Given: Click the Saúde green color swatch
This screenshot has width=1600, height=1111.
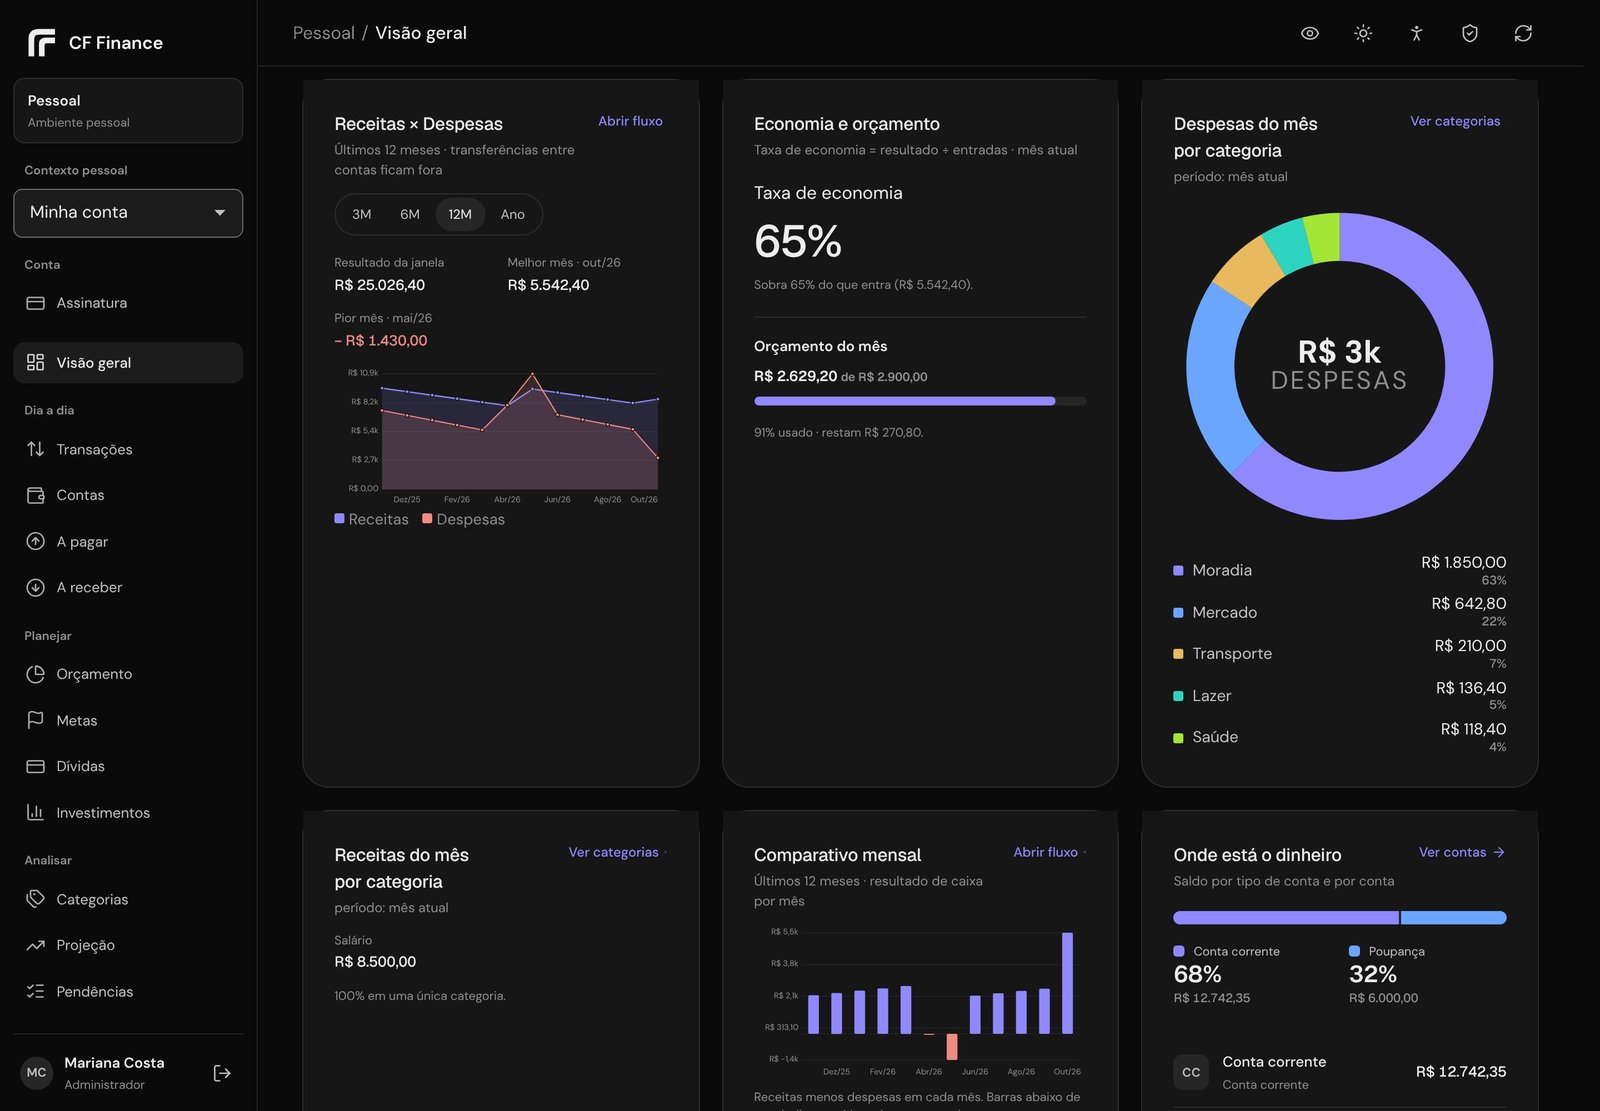Looking at the screenshot, I should coord(1178,737).
